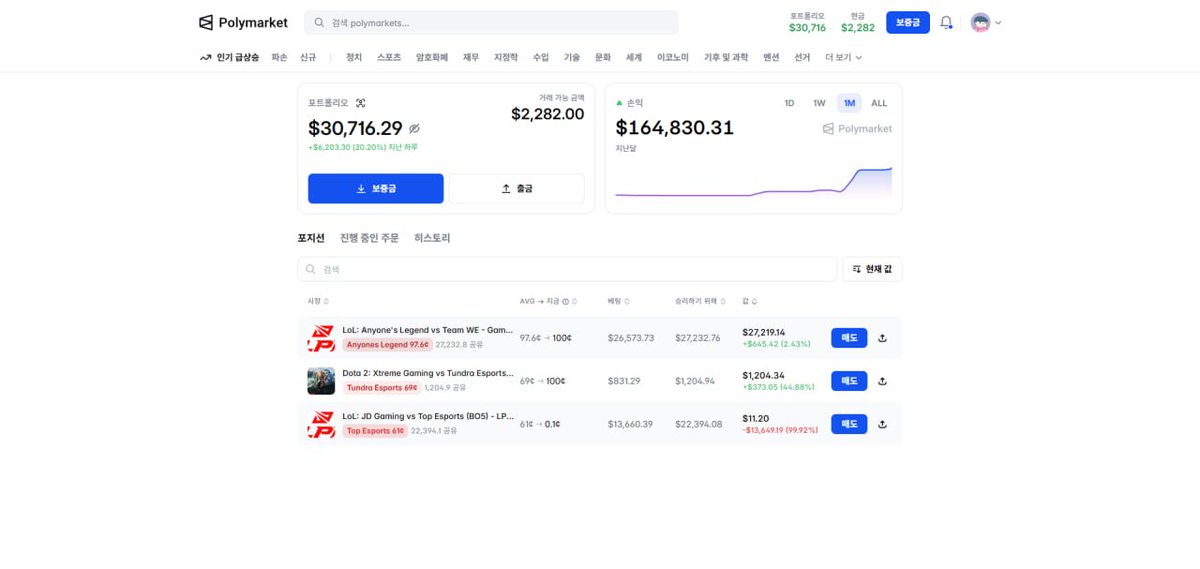The height and width of the screenshot is (569, 1200).
Task: Focus the 검색 polymarkets search field
Action: (491, 22)
